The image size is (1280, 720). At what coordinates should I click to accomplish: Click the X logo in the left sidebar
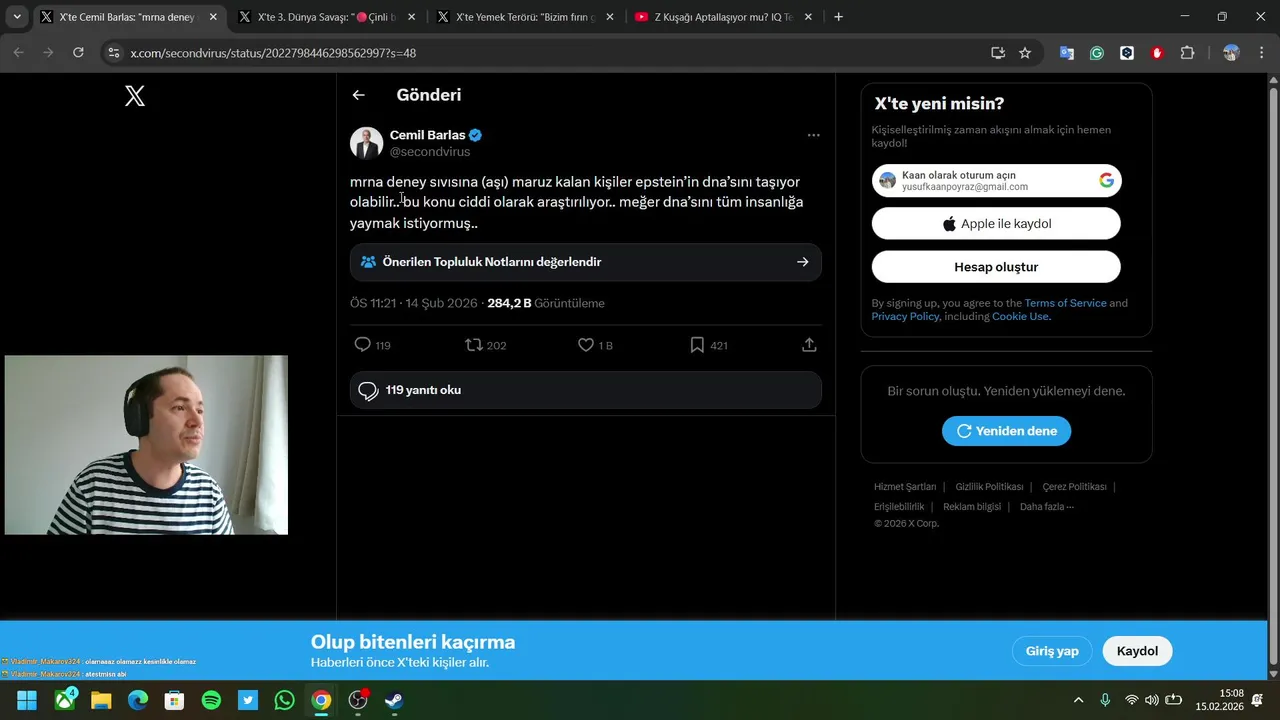[x=135, y=95]
